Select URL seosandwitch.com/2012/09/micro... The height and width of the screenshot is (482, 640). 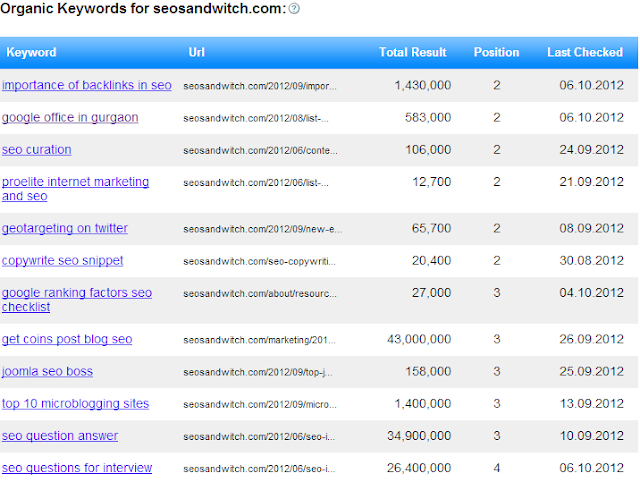[260, 404]
